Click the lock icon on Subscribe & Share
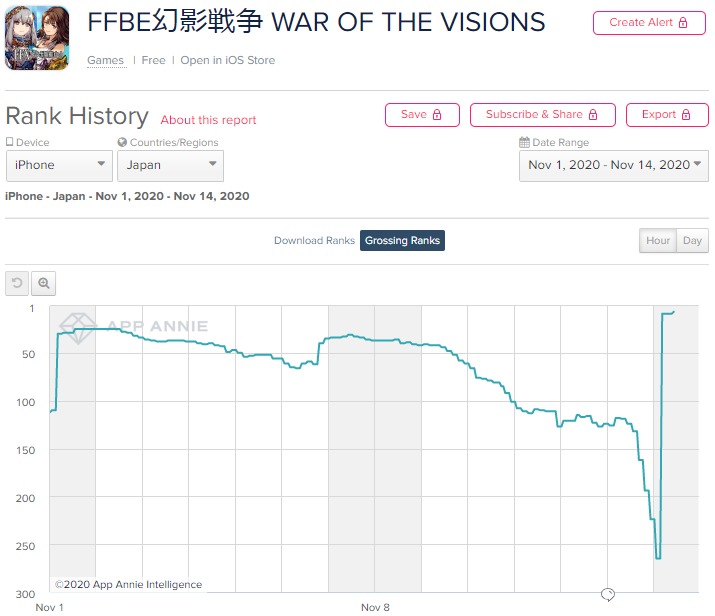715x616 pixels. pos(593,114)
